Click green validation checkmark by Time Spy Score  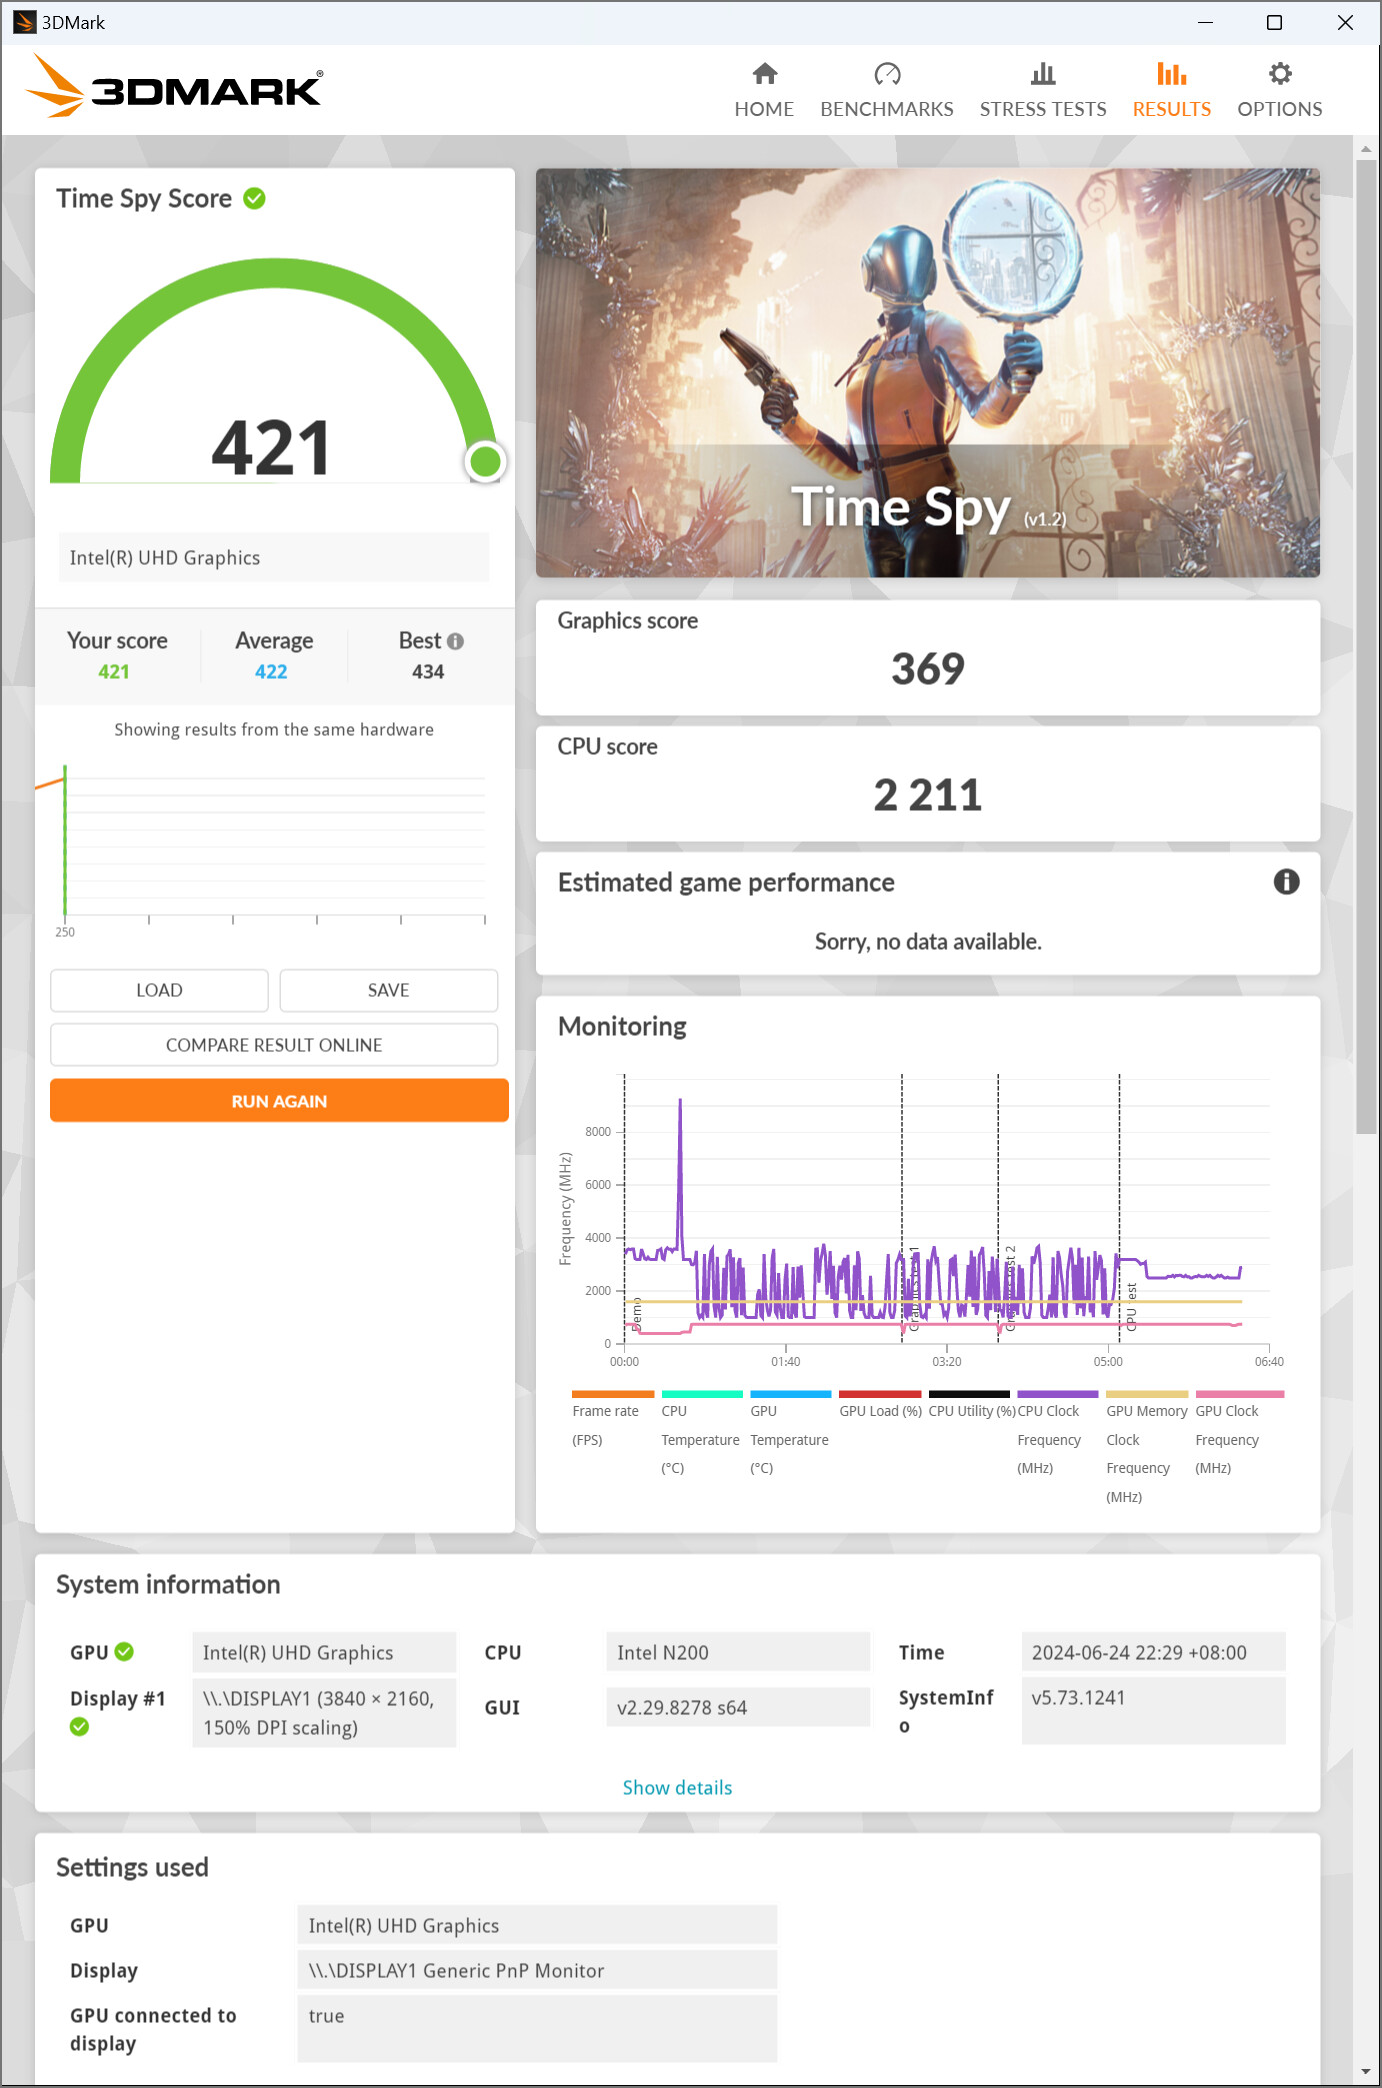[255, 198]
